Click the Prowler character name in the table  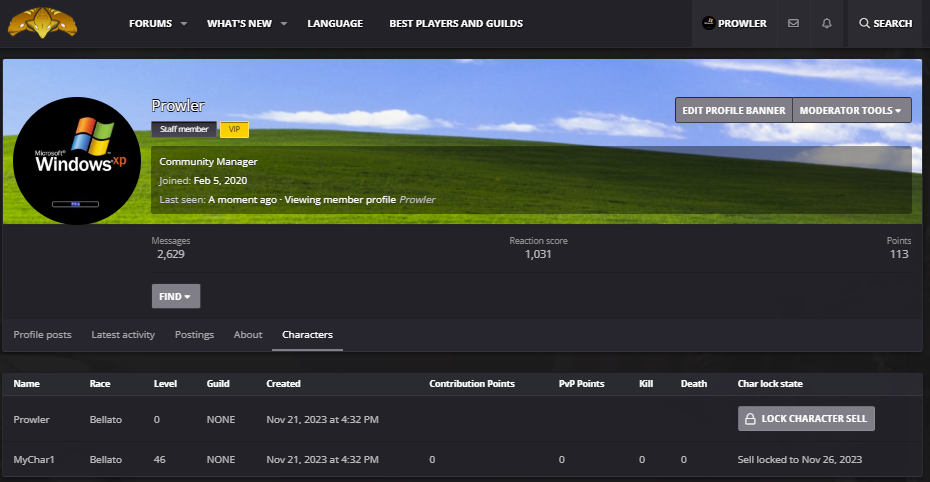[x=31, y=420]
